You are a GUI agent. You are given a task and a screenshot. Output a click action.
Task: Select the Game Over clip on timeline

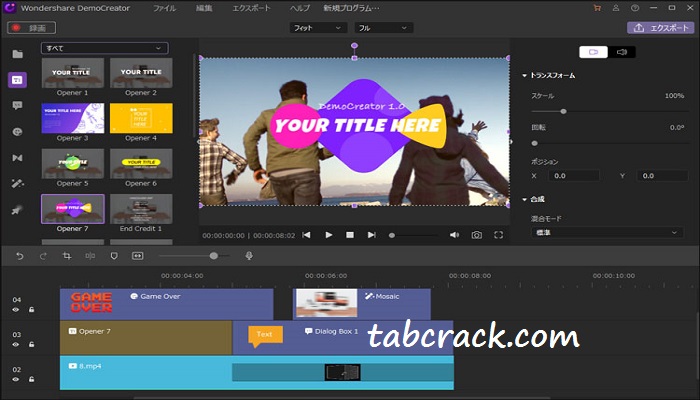pyautogui.click(x=167, y=304)
